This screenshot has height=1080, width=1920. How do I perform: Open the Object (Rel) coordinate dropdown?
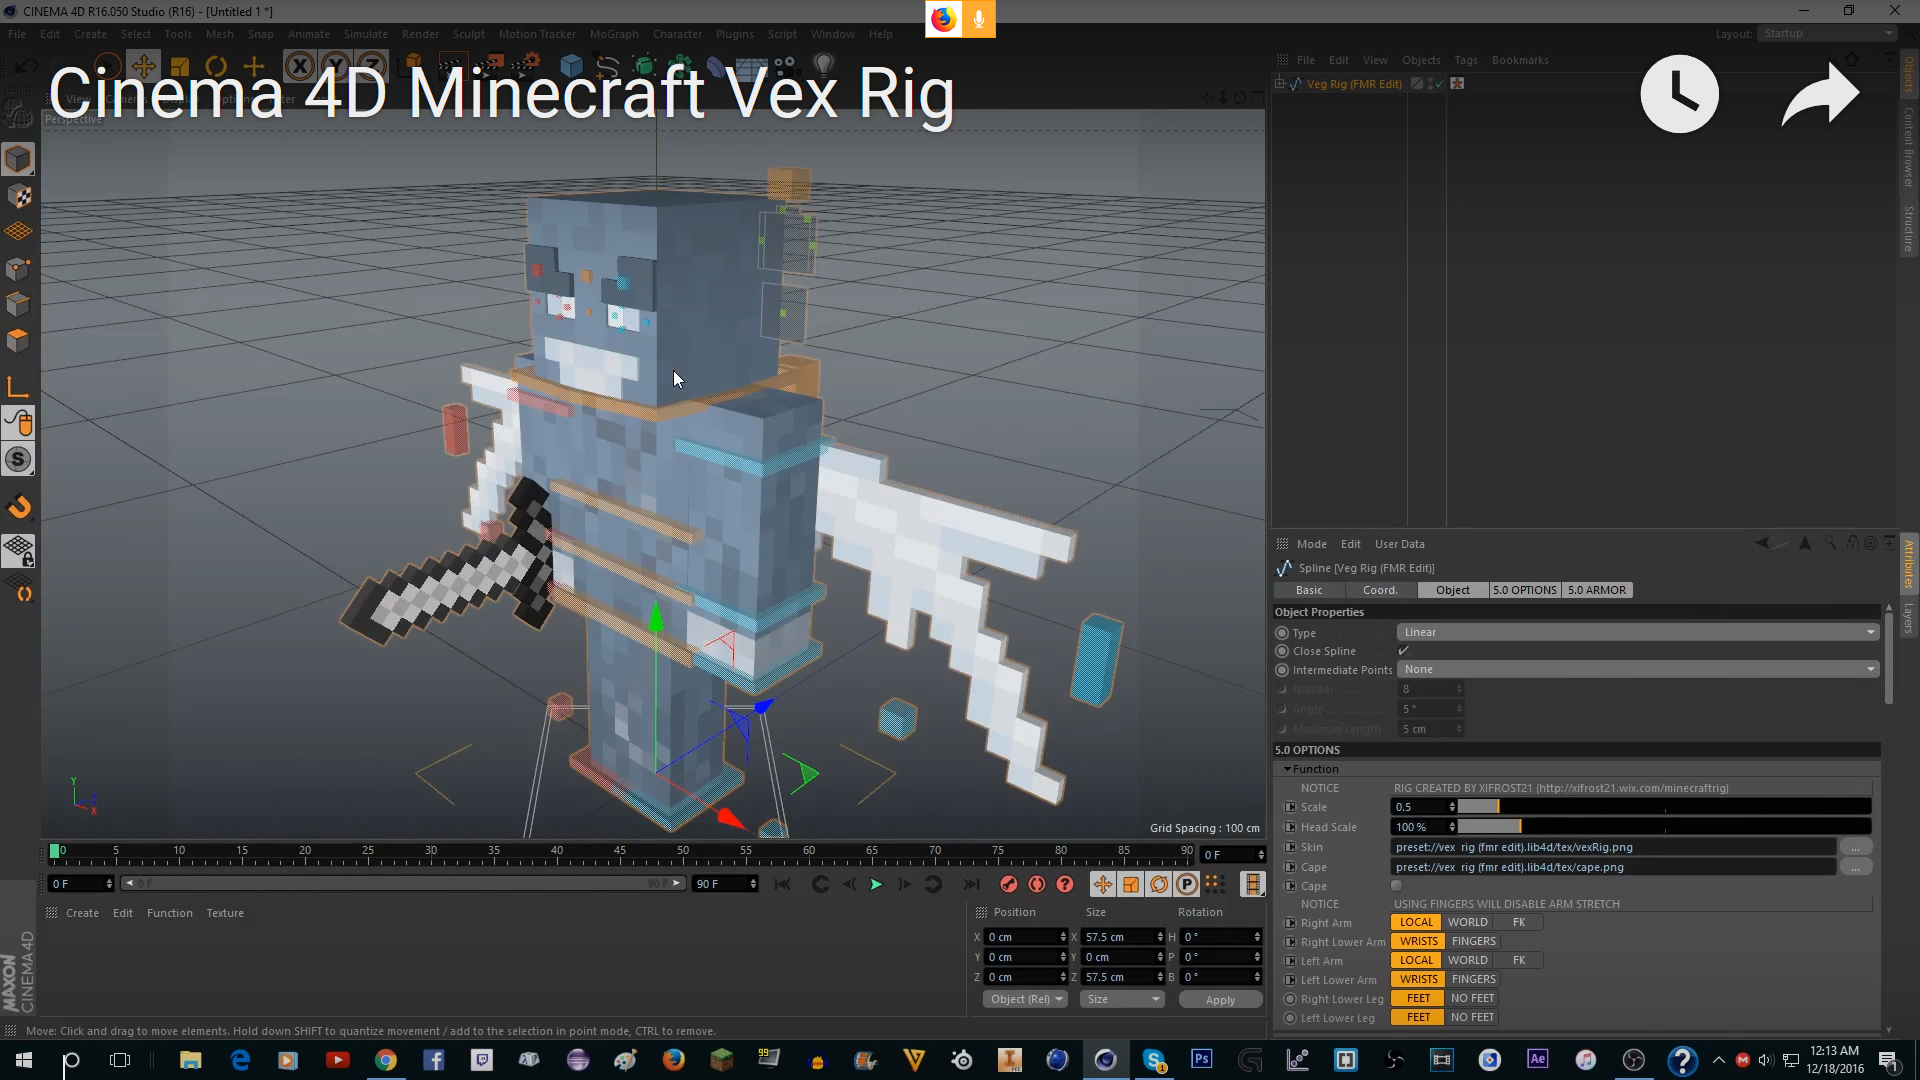[1026, 999]
